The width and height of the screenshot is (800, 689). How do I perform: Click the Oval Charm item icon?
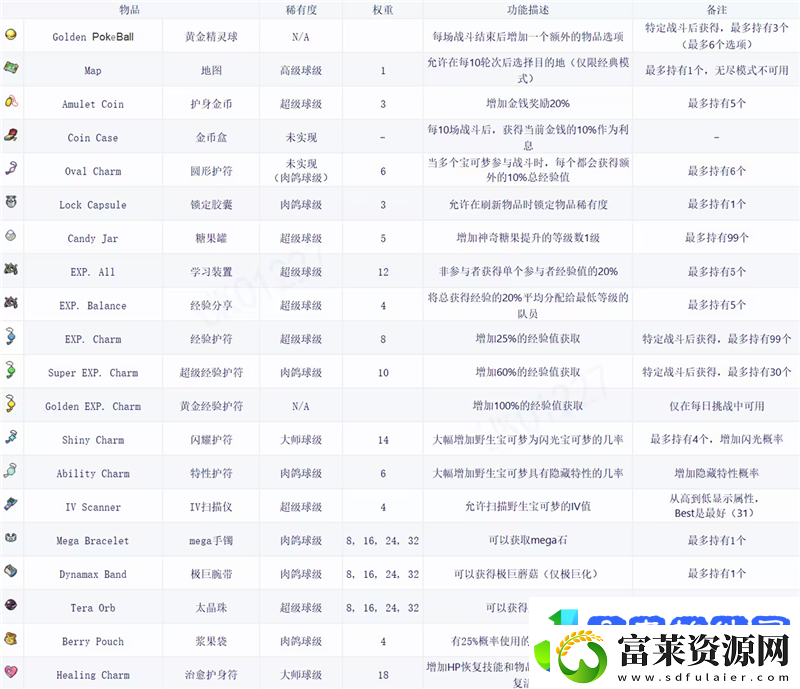point(11,168)
